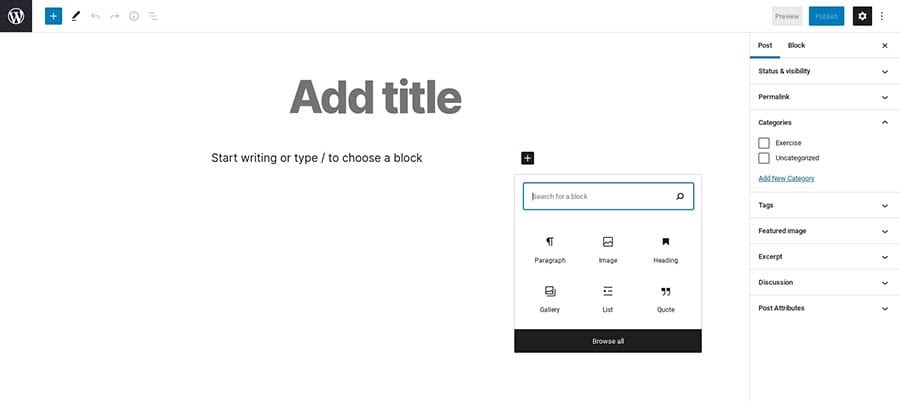This screenshot has width=900, height=401.
Task: Insert an Image block
Action: click(x=608, y=249)
